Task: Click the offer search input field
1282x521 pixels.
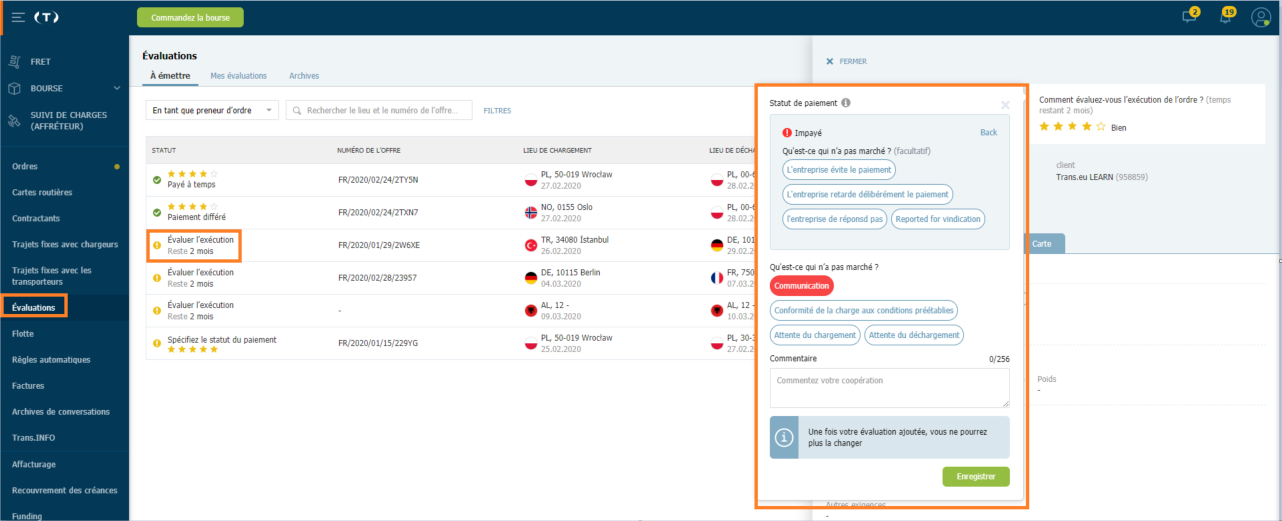Action: coord(379,110)
